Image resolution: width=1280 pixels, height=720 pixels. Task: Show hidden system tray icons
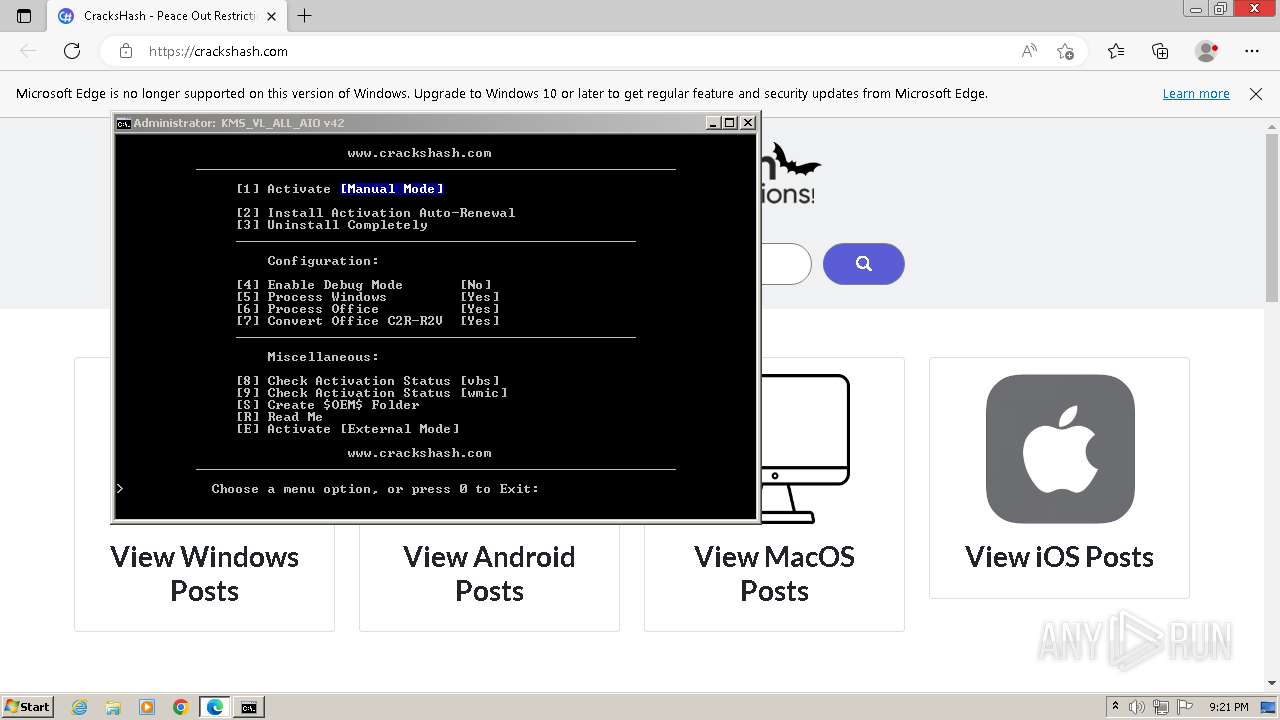tap(1115, 707)
